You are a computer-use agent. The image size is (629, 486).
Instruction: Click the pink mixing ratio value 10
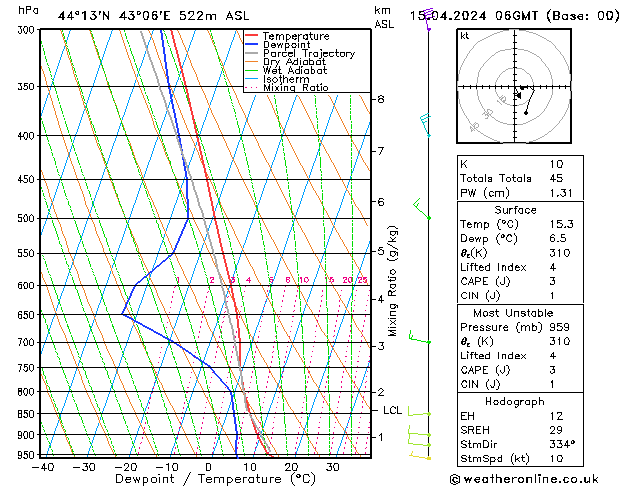click(304, 280)
